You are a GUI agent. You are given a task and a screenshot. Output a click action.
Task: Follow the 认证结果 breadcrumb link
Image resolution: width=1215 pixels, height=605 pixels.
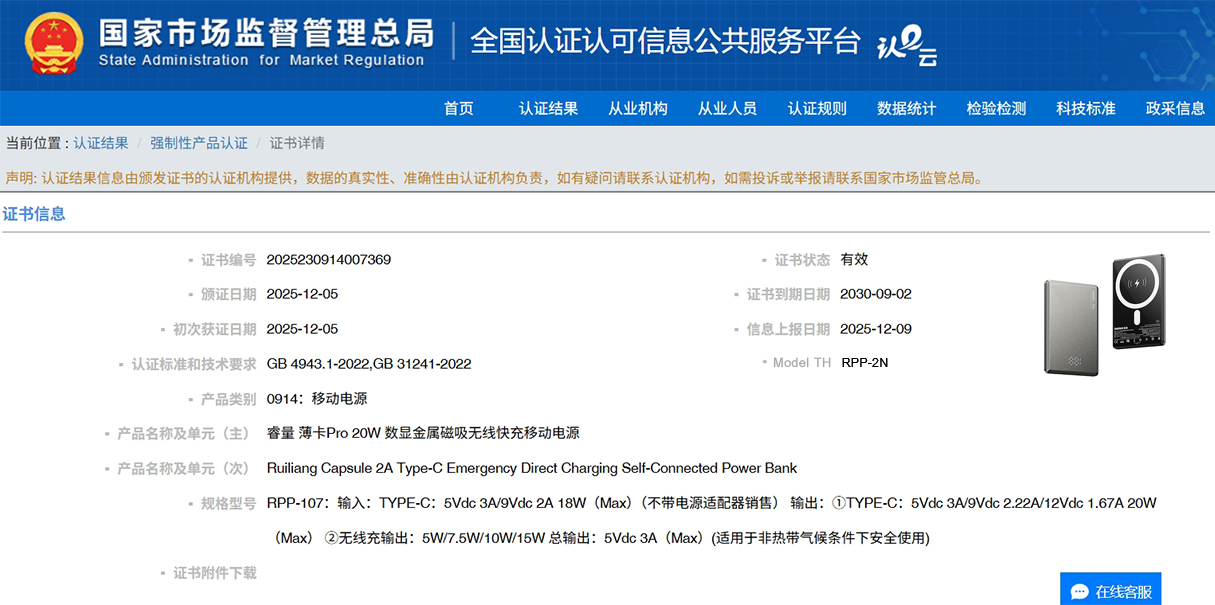(101, 143)
